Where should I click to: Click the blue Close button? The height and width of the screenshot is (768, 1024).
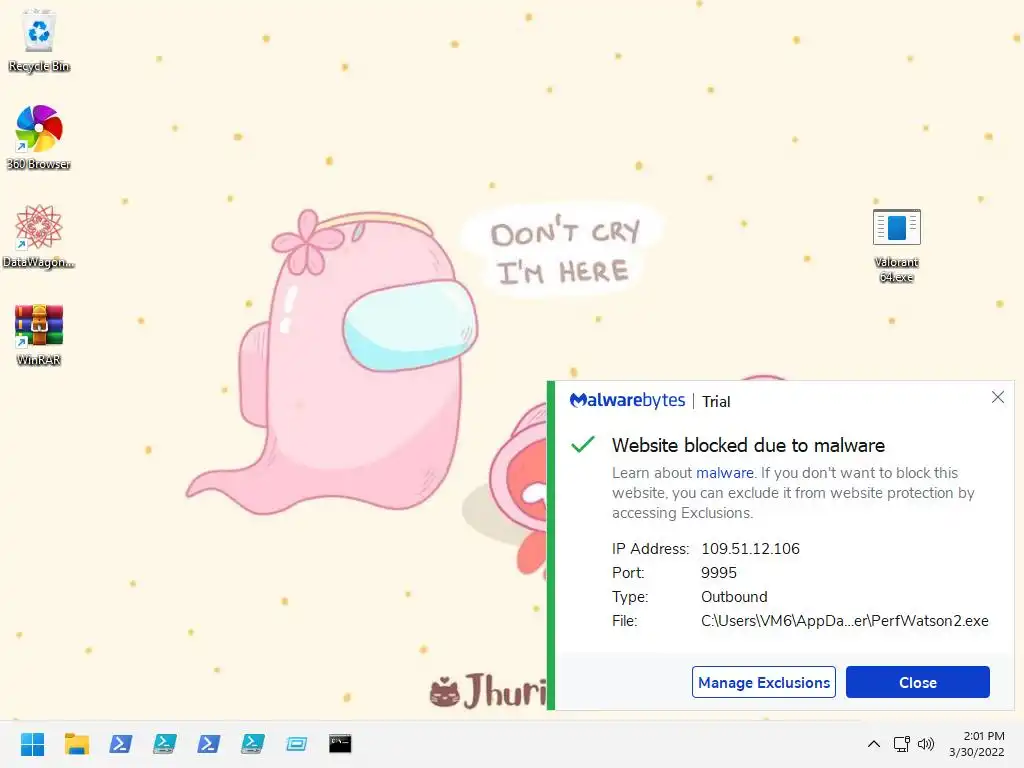point(918,682)
